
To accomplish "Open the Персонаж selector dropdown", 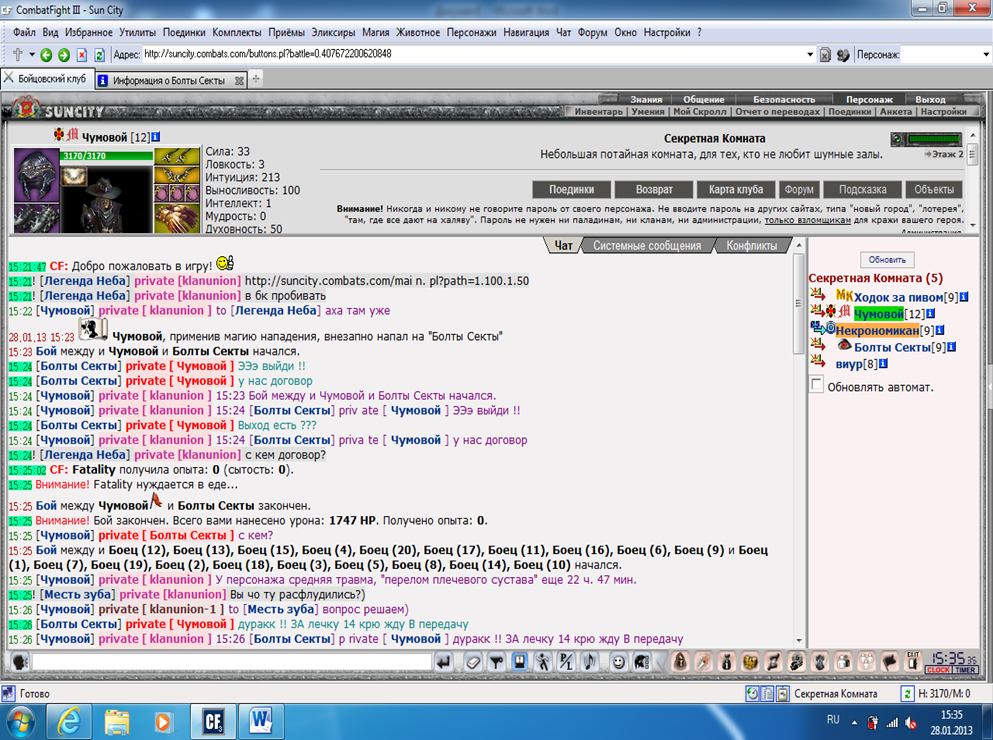I will 985,54.
